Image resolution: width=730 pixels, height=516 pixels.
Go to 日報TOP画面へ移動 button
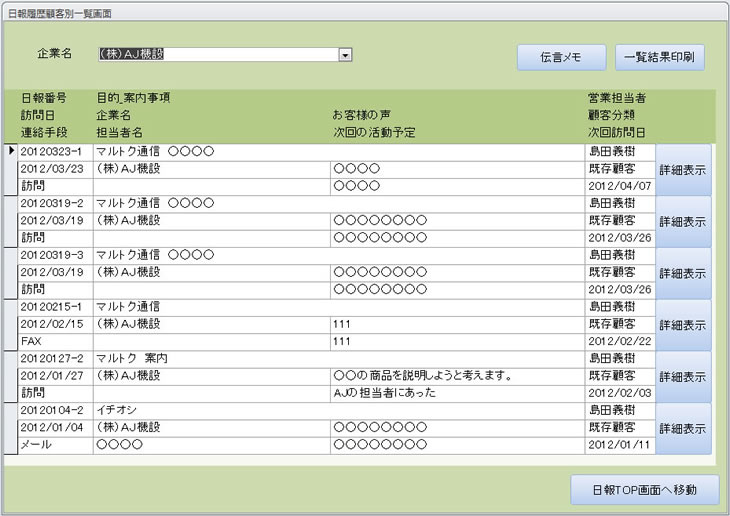pos(645,490)
